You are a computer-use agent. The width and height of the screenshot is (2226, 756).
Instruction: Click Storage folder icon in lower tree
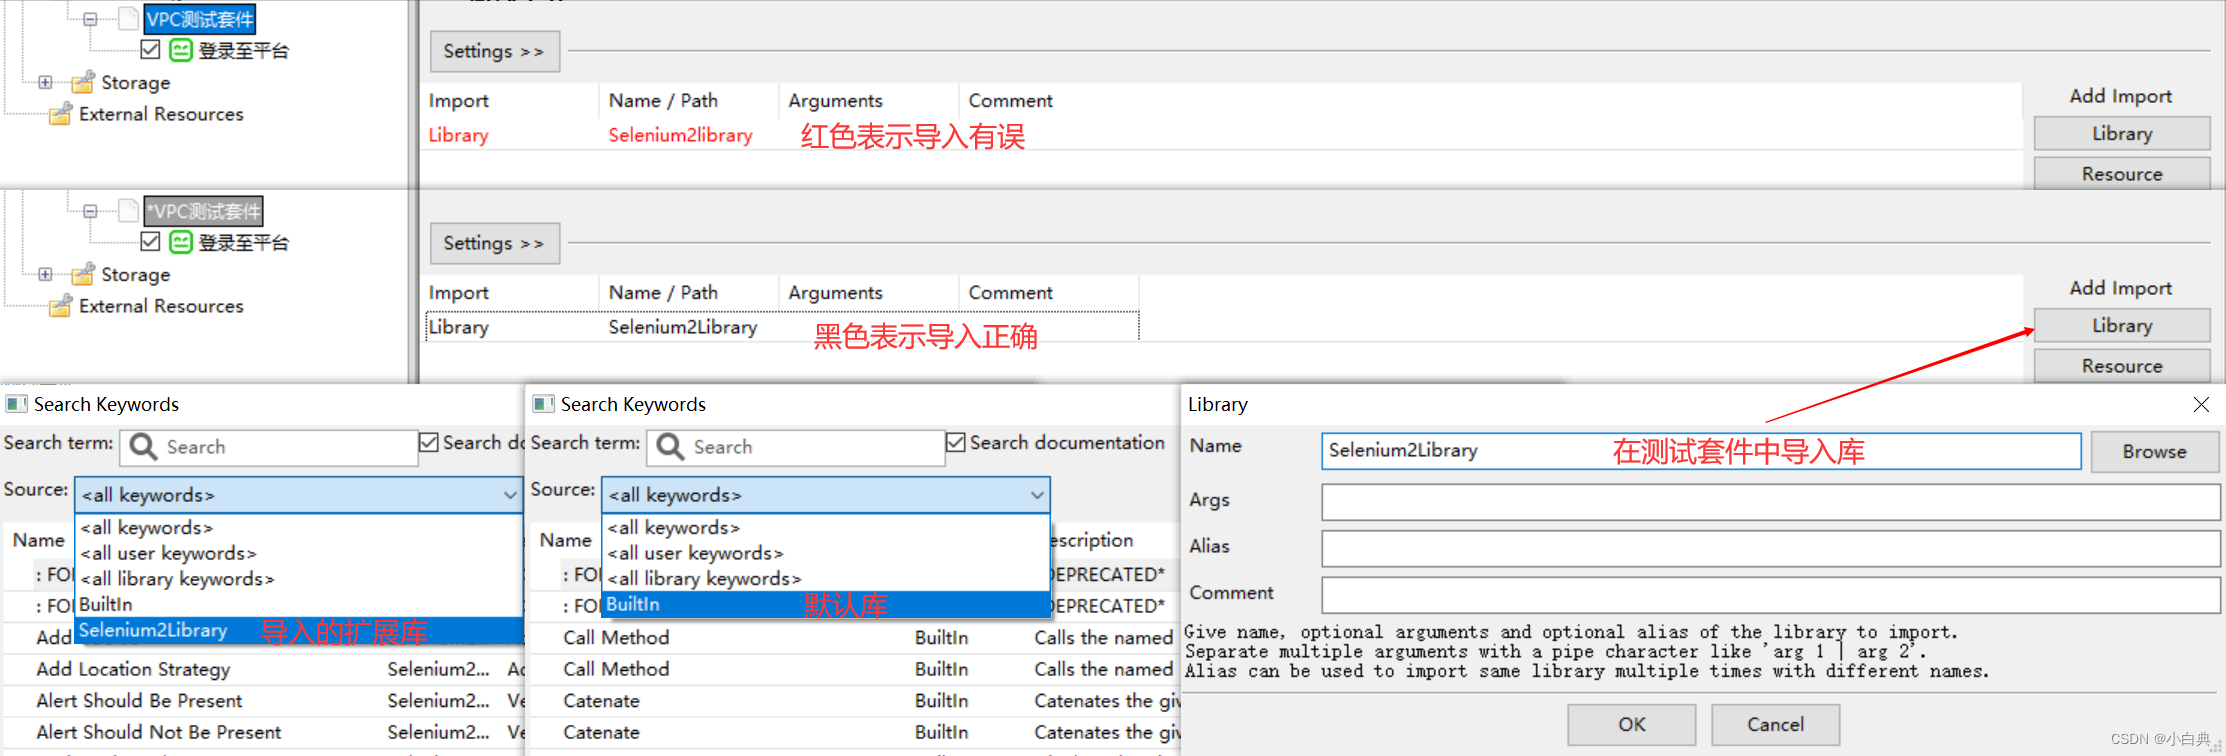(x=83, y=274)
